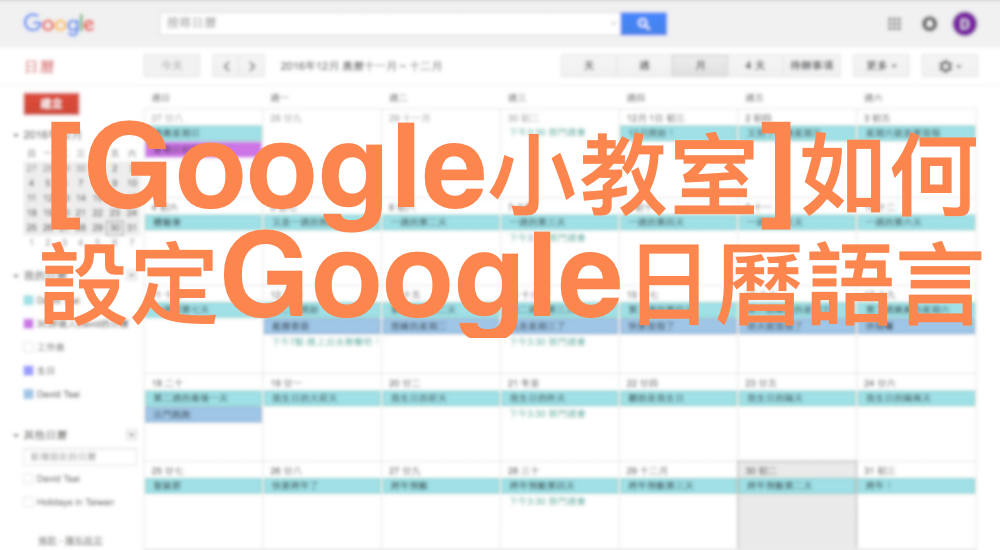Switch to the 週 (Week) view
Viewport: 1000px width, 550px height.
644,66
